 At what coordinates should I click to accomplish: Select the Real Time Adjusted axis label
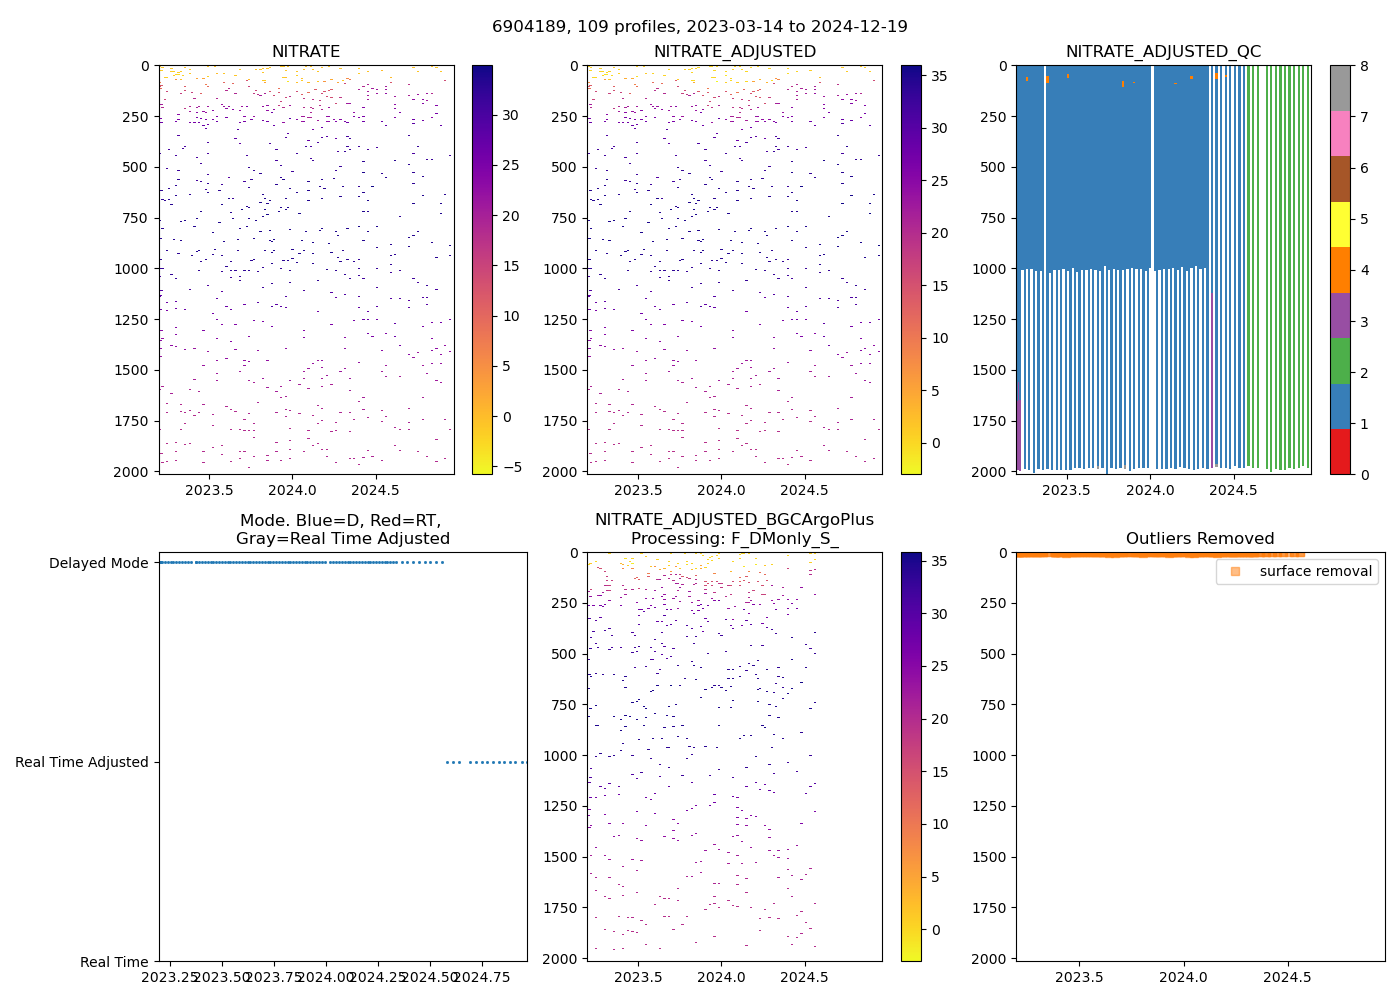click(82, 762)
